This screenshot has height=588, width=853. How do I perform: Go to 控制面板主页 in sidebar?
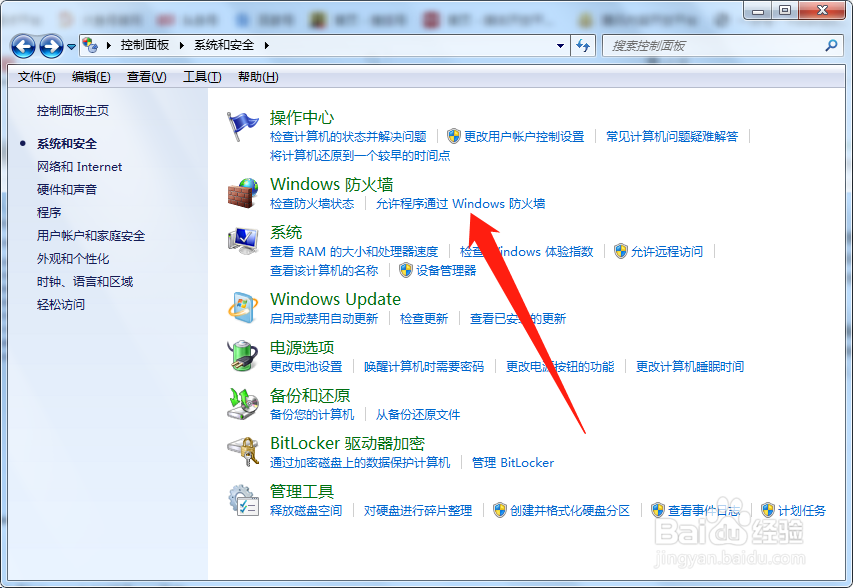(73, 110)
